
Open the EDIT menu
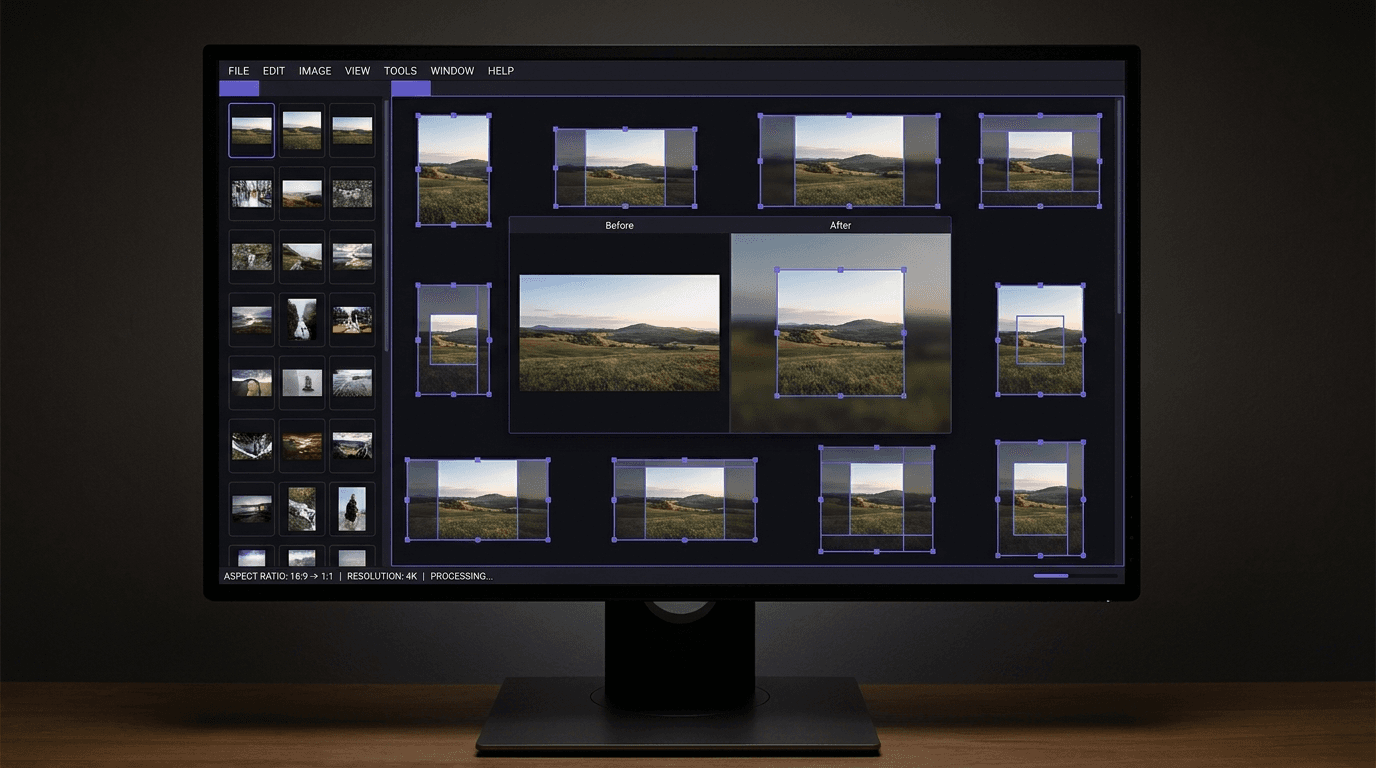pos(274,71)
